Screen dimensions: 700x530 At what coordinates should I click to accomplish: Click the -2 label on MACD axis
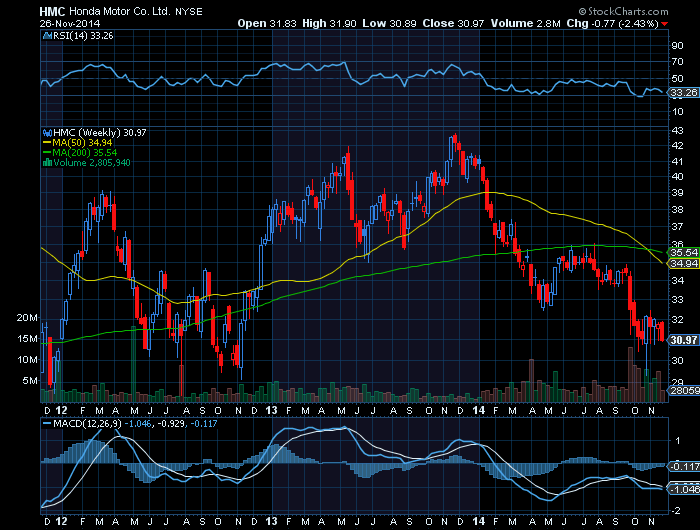[675, 510]
